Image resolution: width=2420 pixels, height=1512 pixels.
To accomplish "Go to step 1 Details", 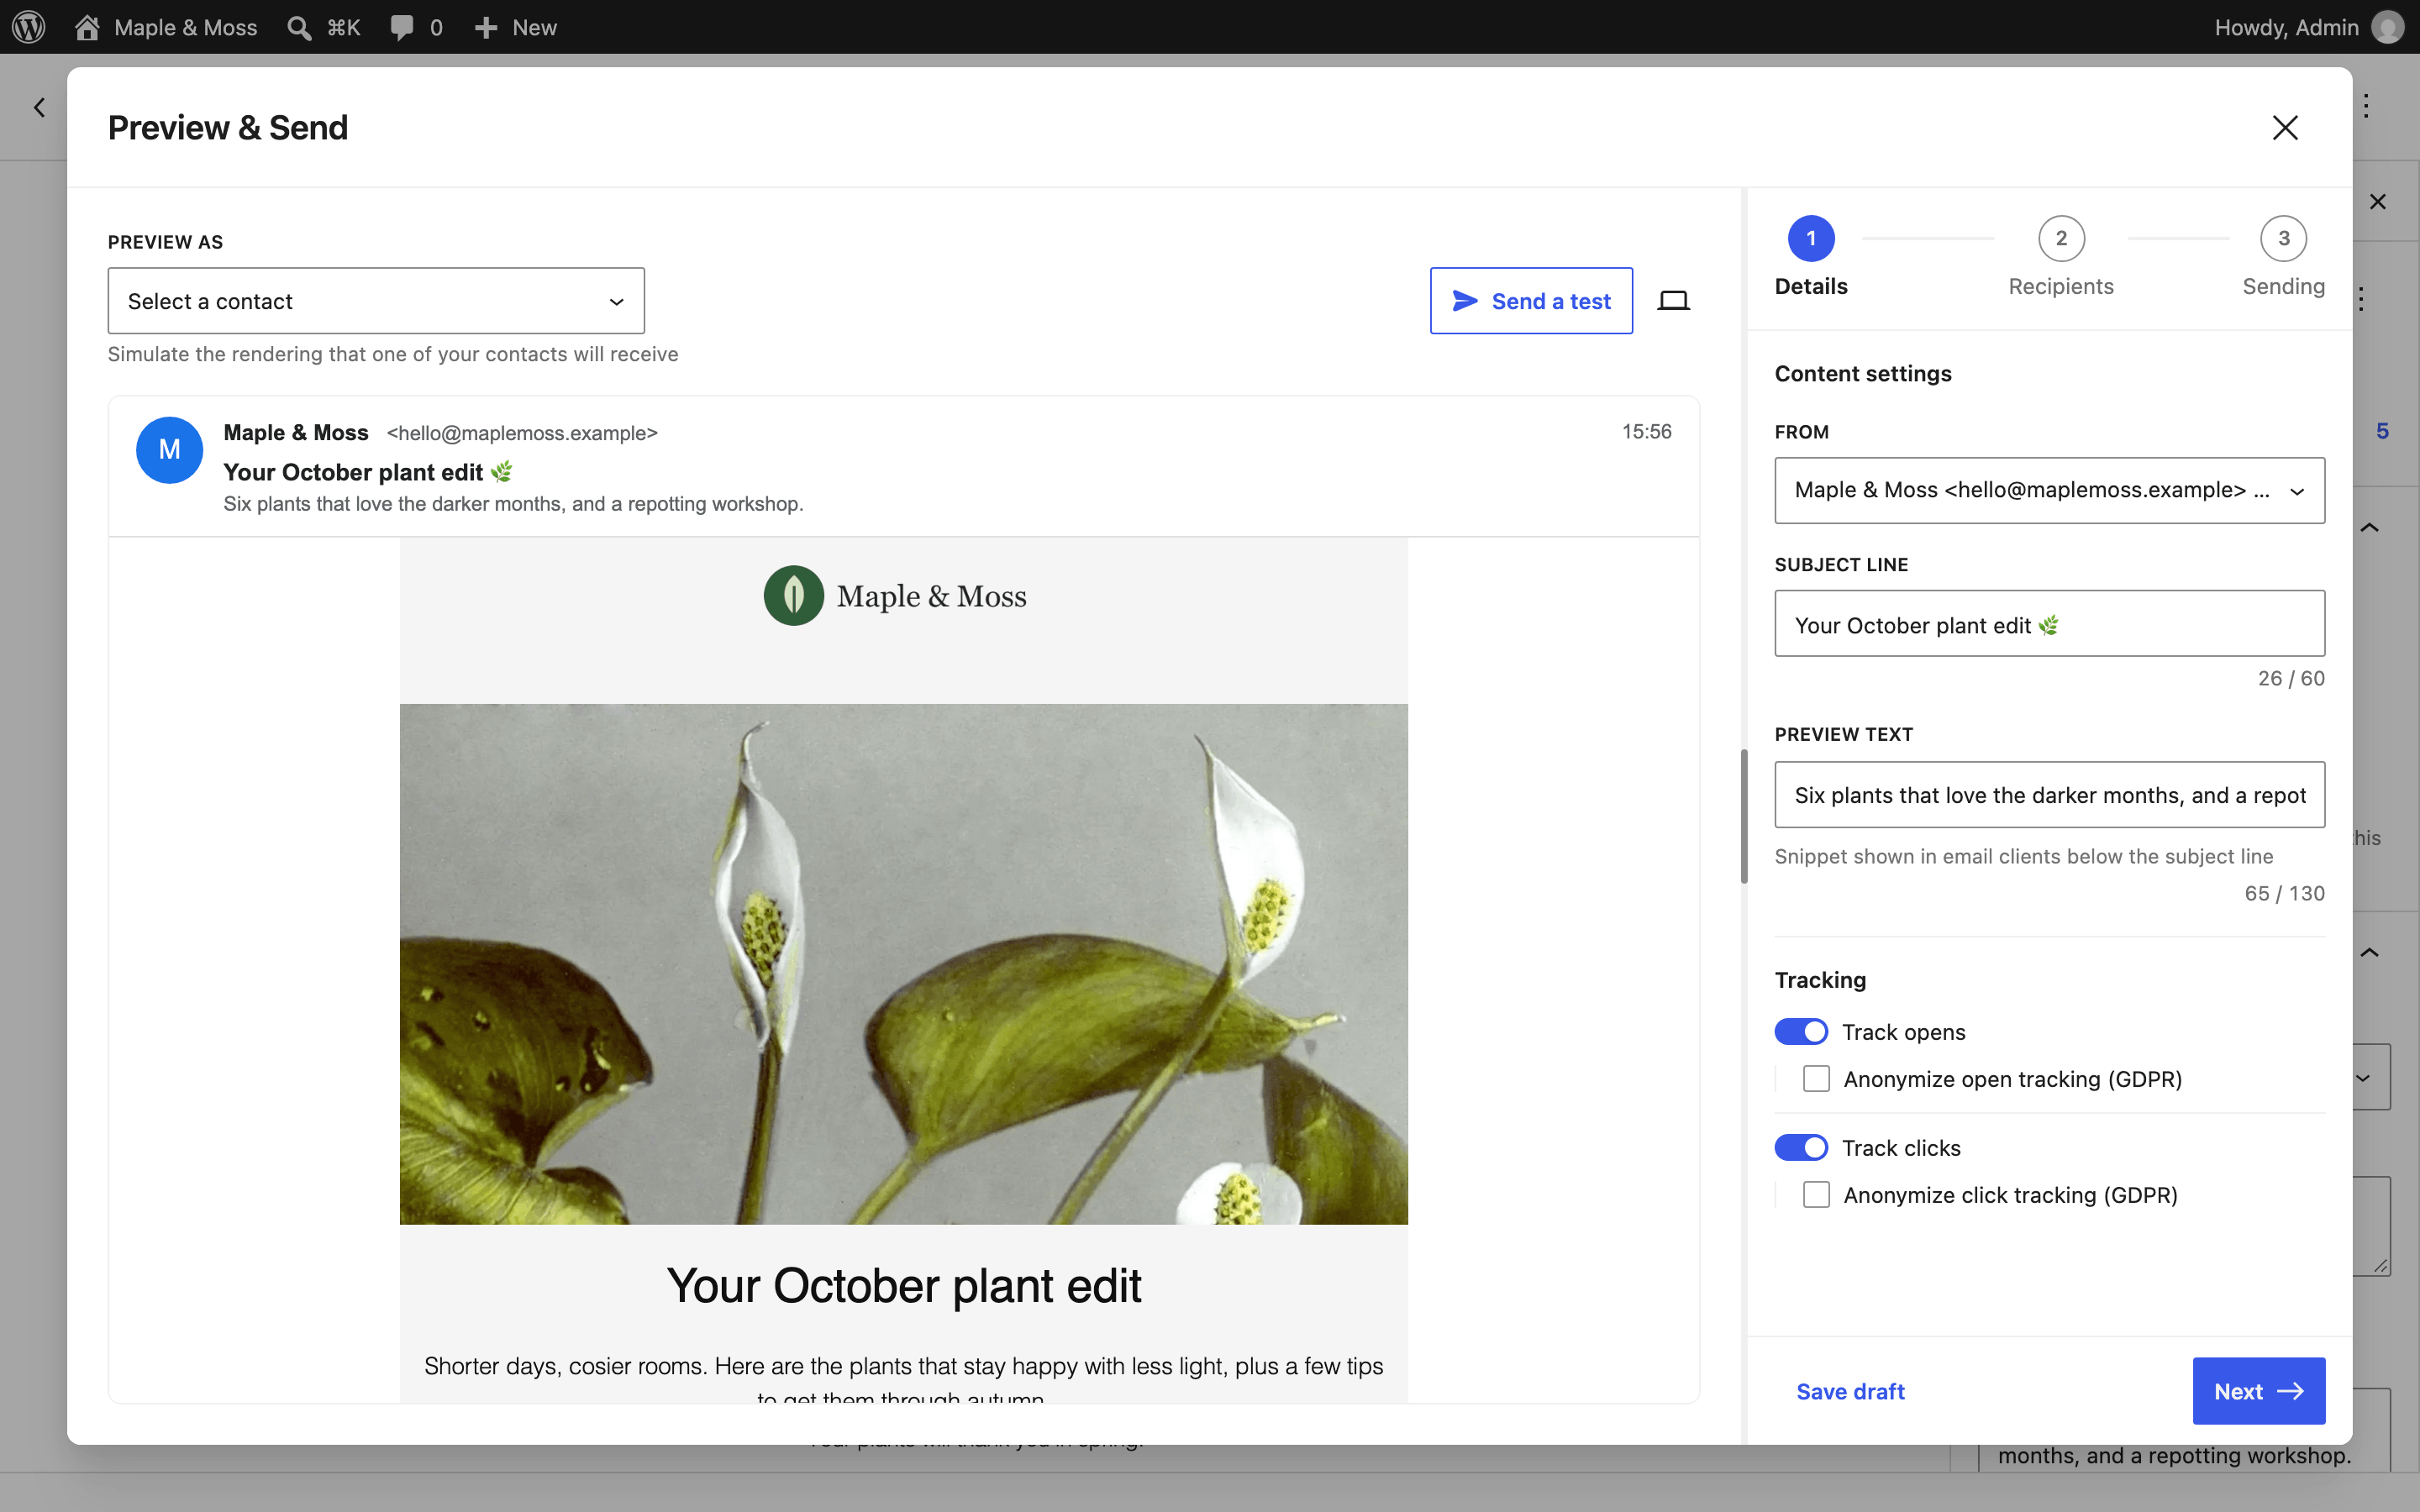I will (x=1811, y=257).
